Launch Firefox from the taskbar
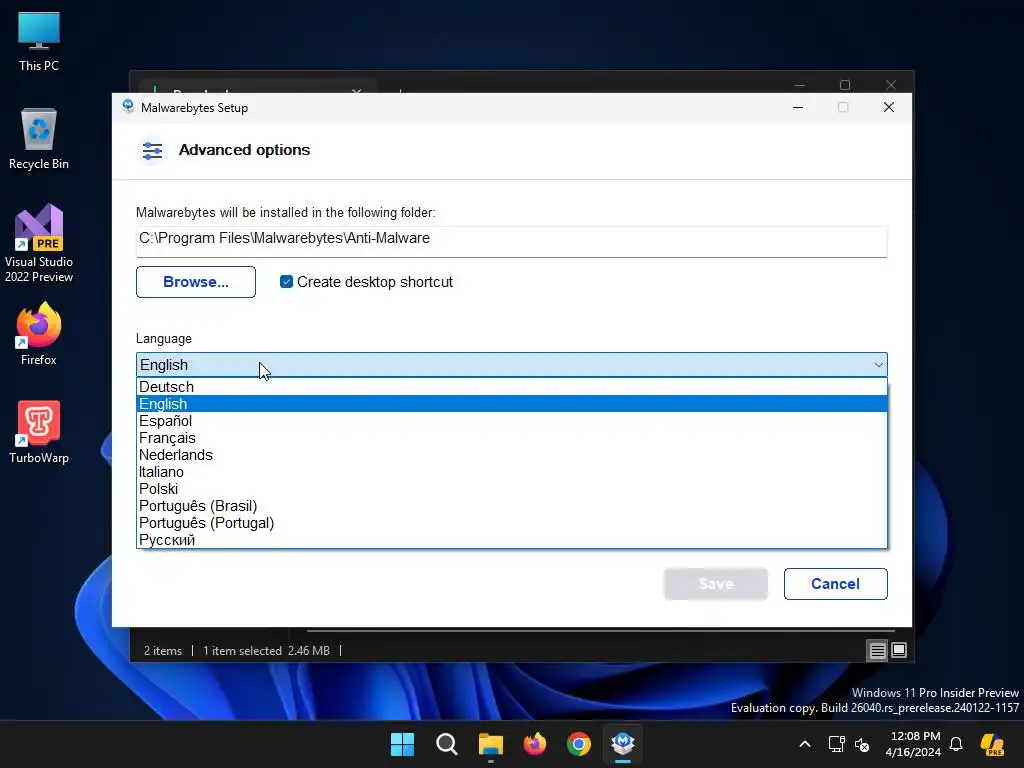Screen dimensions: 1024x768 [x=535, y=744]
